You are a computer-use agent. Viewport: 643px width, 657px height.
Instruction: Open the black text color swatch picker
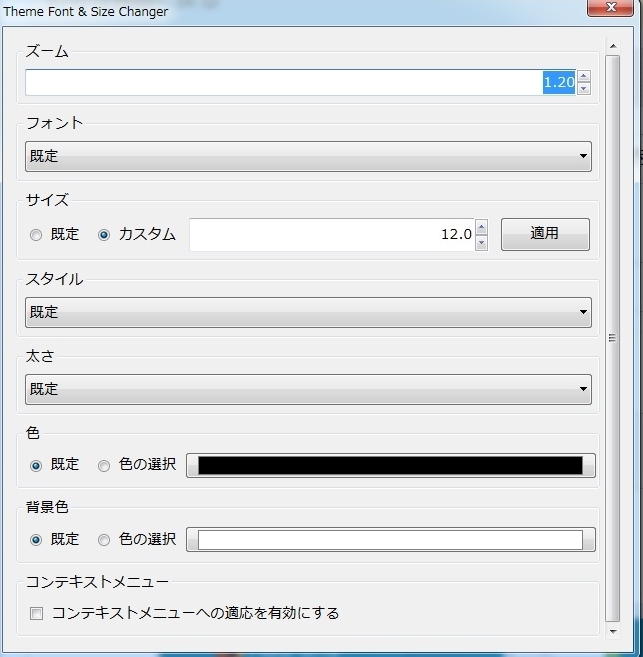tap(390, 466)
